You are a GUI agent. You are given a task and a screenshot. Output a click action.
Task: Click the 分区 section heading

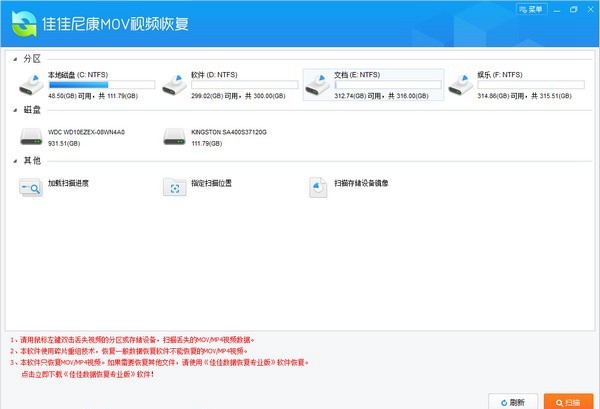32,59
